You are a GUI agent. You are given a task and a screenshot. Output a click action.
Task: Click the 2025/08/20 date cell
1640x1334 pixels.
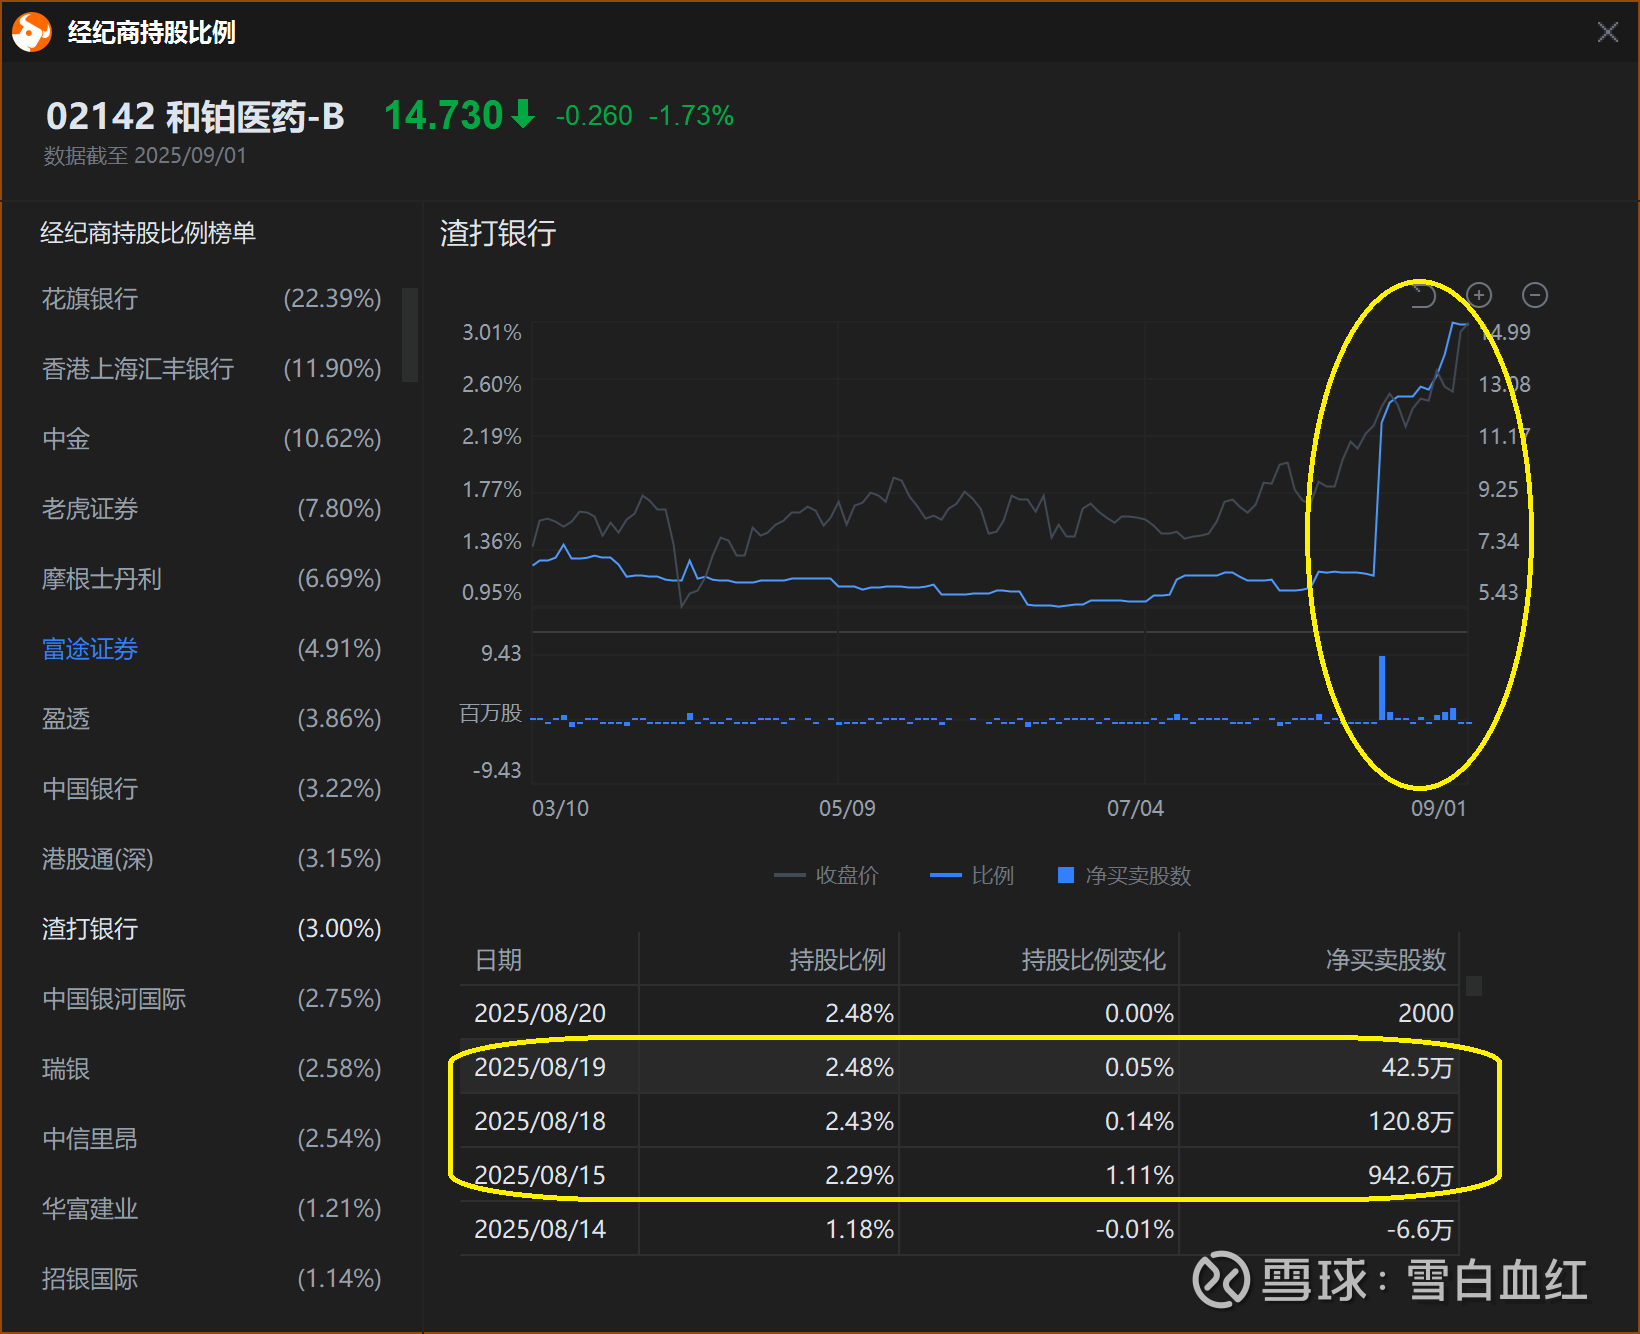(x=540, y=1013)
